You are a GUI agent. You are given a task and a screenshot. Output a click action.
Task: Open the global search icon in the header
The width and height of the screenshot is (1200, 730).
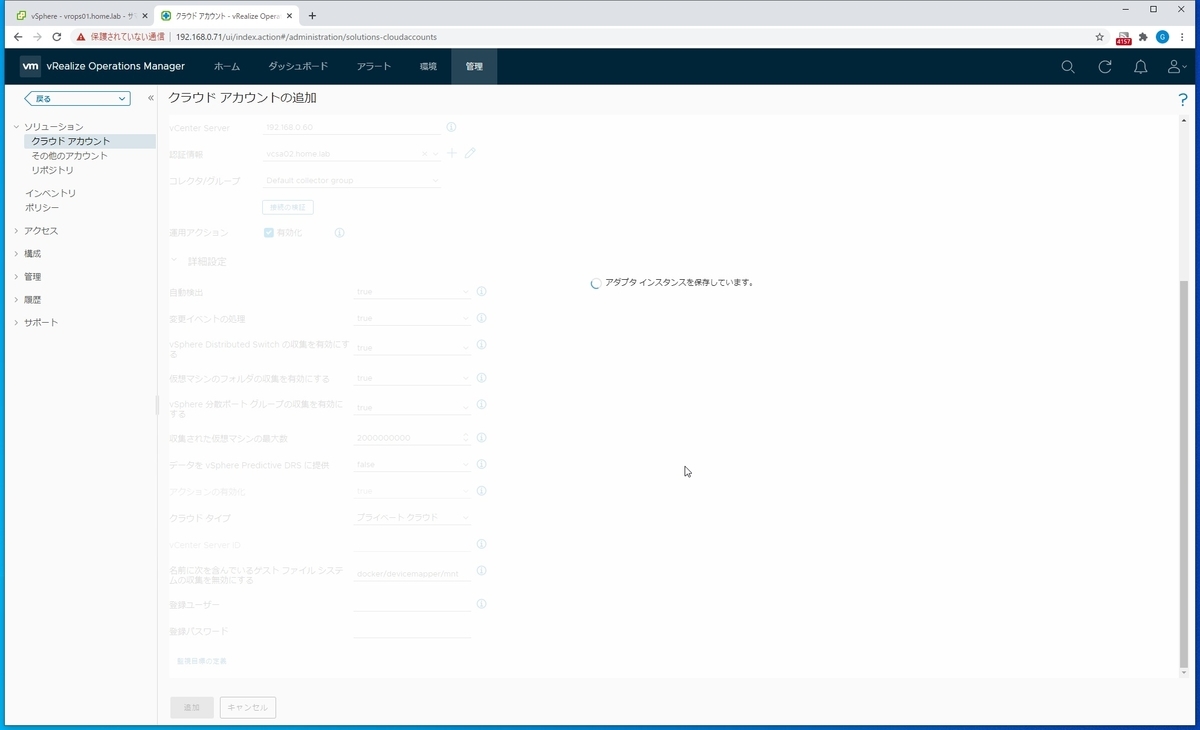(x=1068, y=67)
